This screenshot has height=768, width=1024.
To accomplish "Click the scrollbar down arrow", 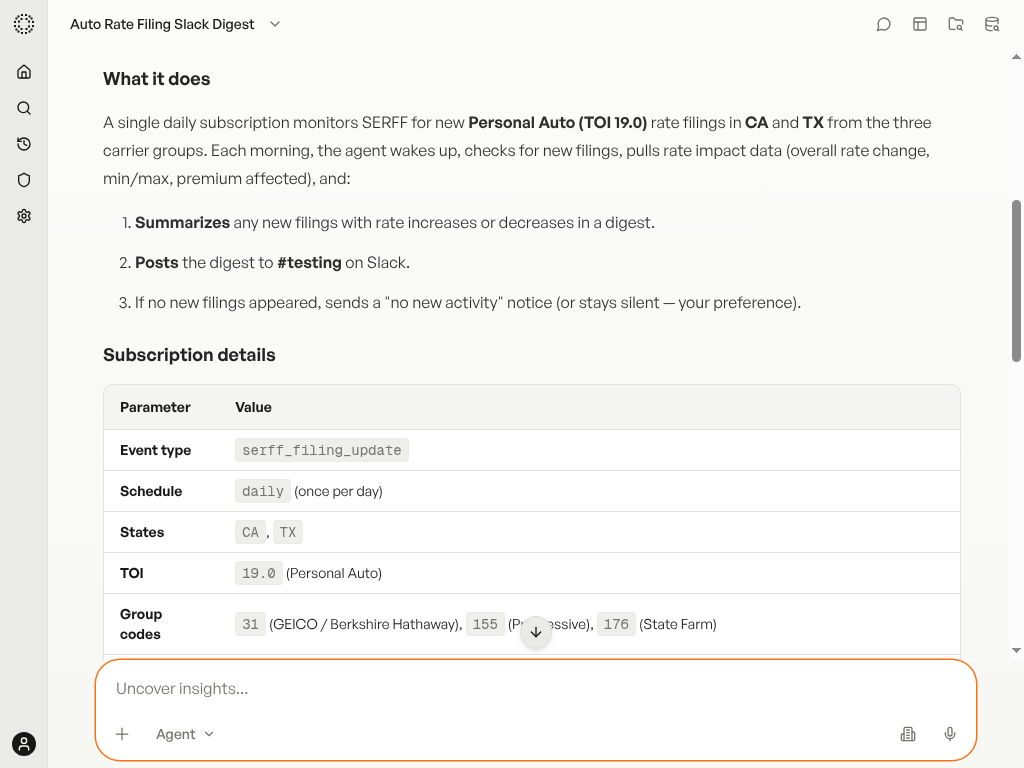I will tap(1016, 650).
